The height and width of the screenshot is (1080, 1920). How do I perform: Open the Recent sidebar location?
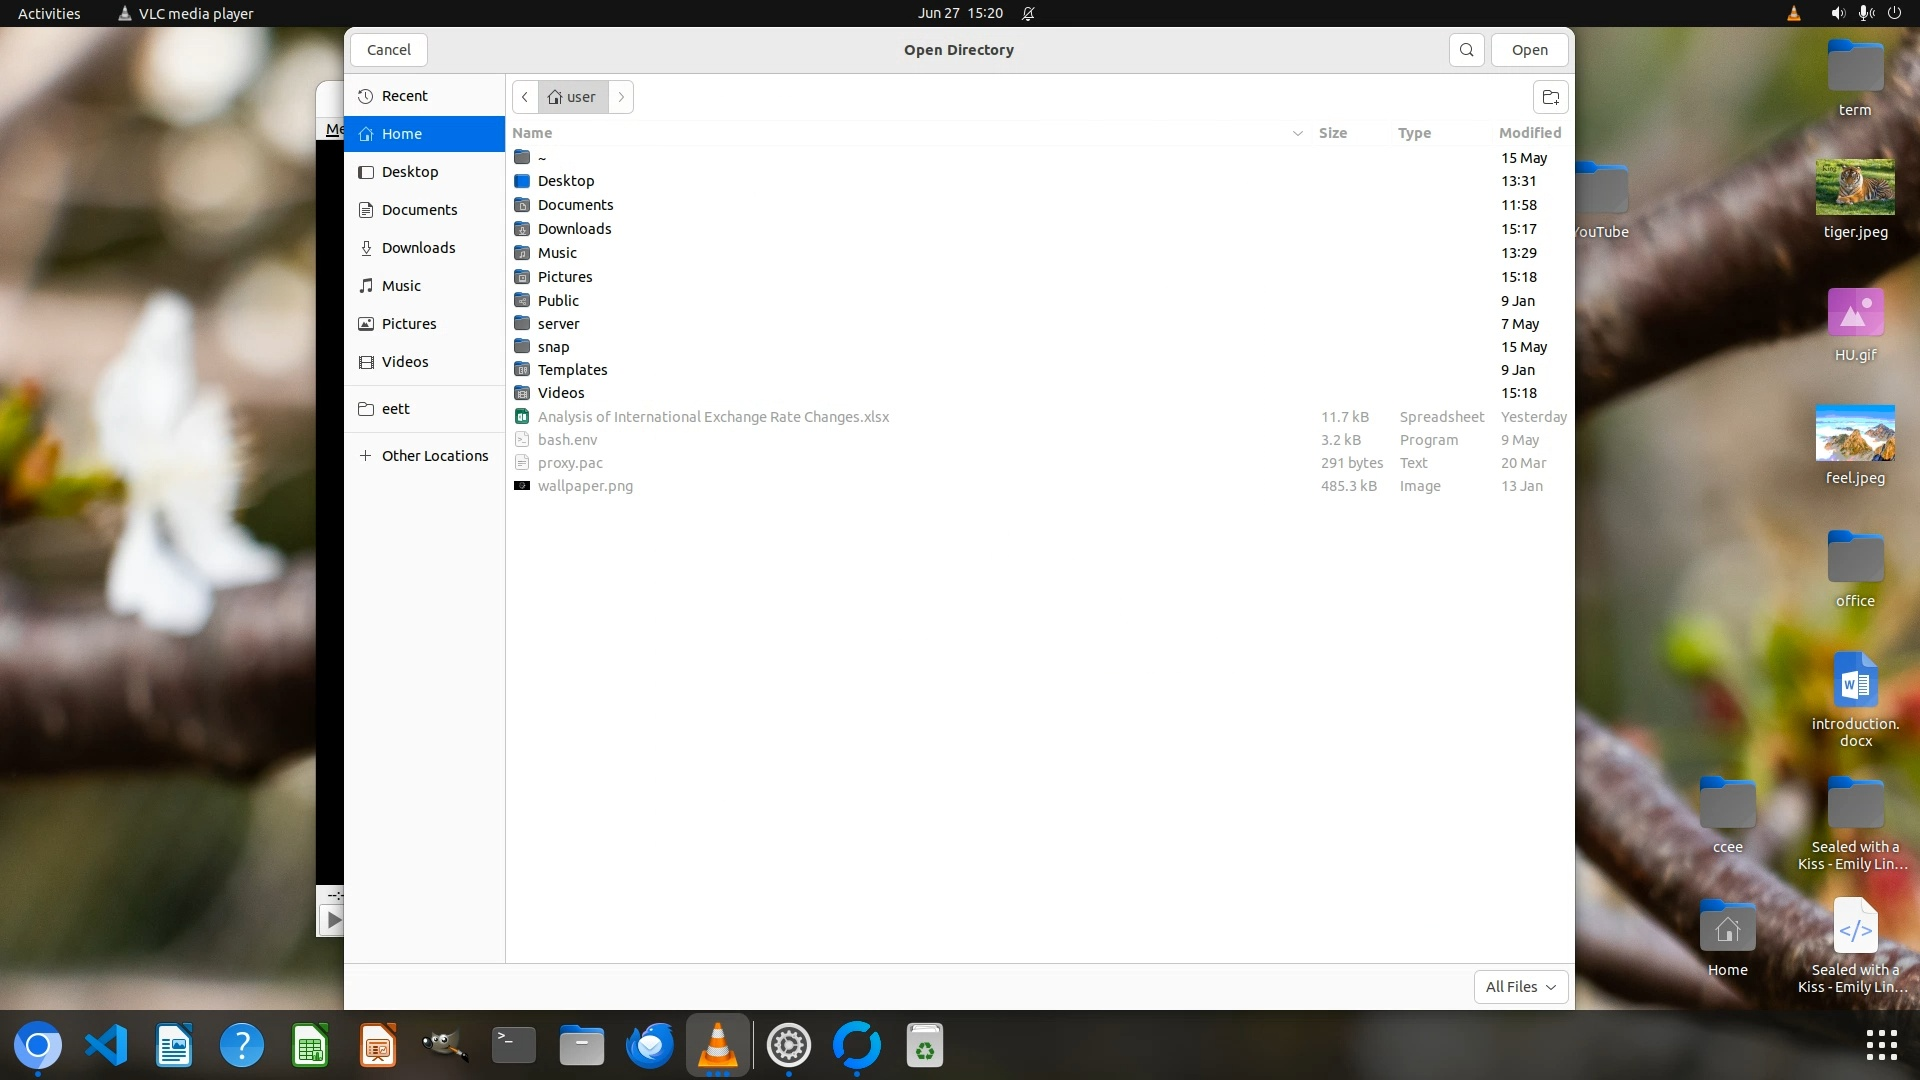click(404, 96)
